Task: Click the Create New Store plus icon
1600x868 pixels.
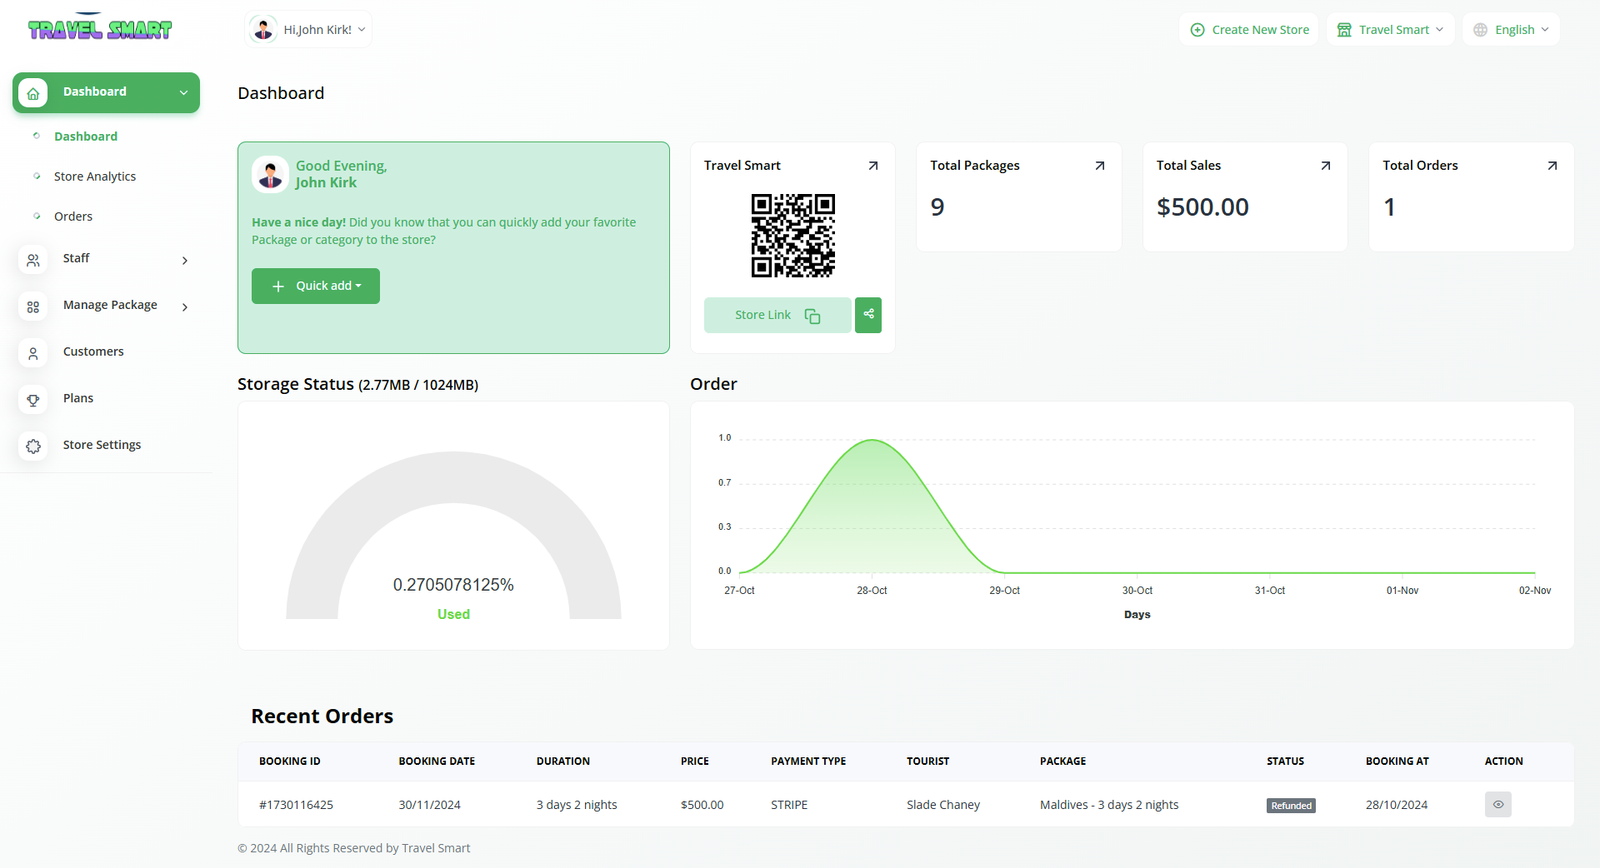Action: 1197,30
